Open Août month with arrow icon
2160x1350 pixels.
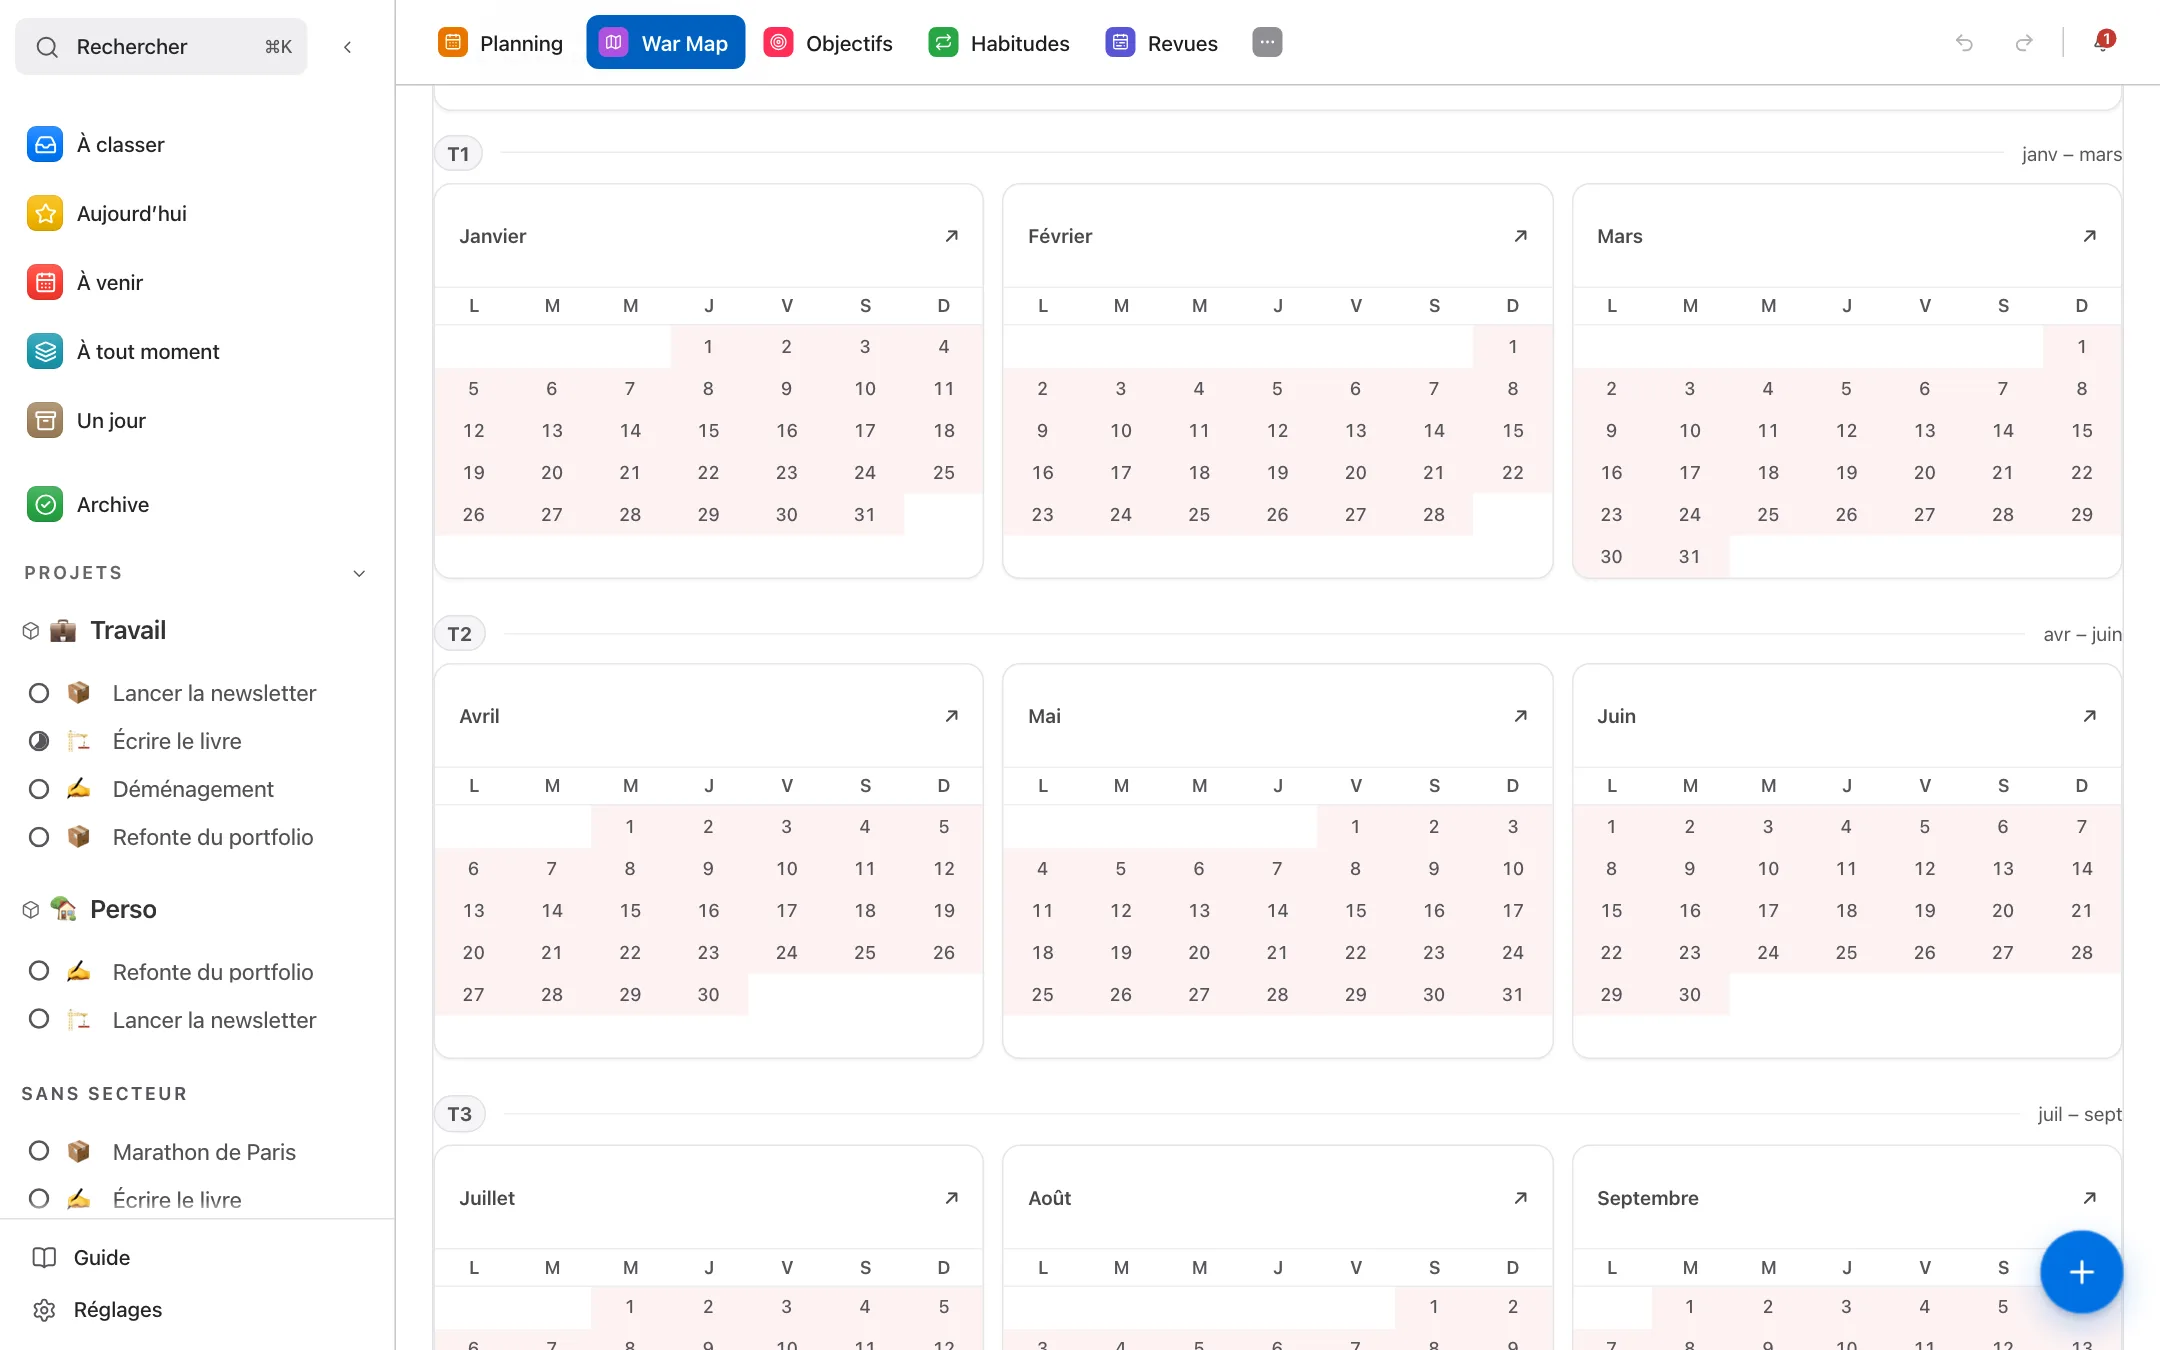pyautogui.click(x=1520, y=1198)
